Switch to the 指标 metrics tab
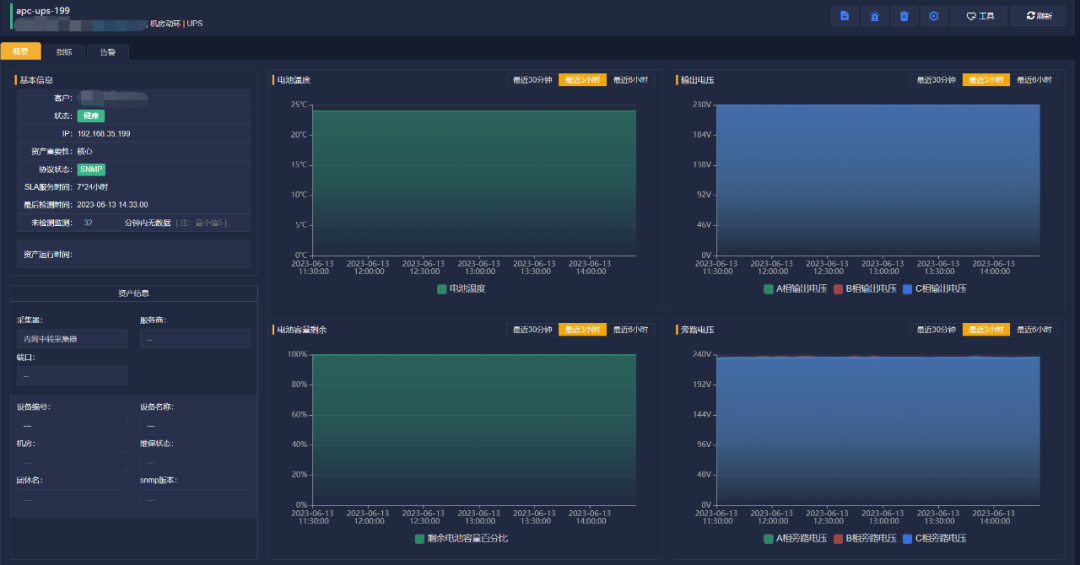Screen dimensions: 1080x565 (x=64, y=52)
